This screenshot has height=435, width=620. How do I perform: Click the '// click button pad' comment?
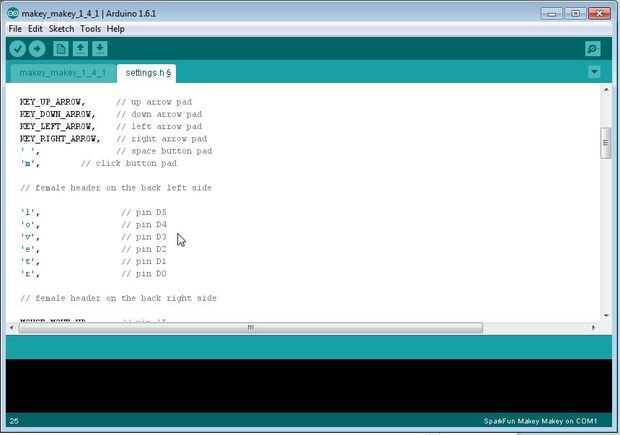pos(129,163)
